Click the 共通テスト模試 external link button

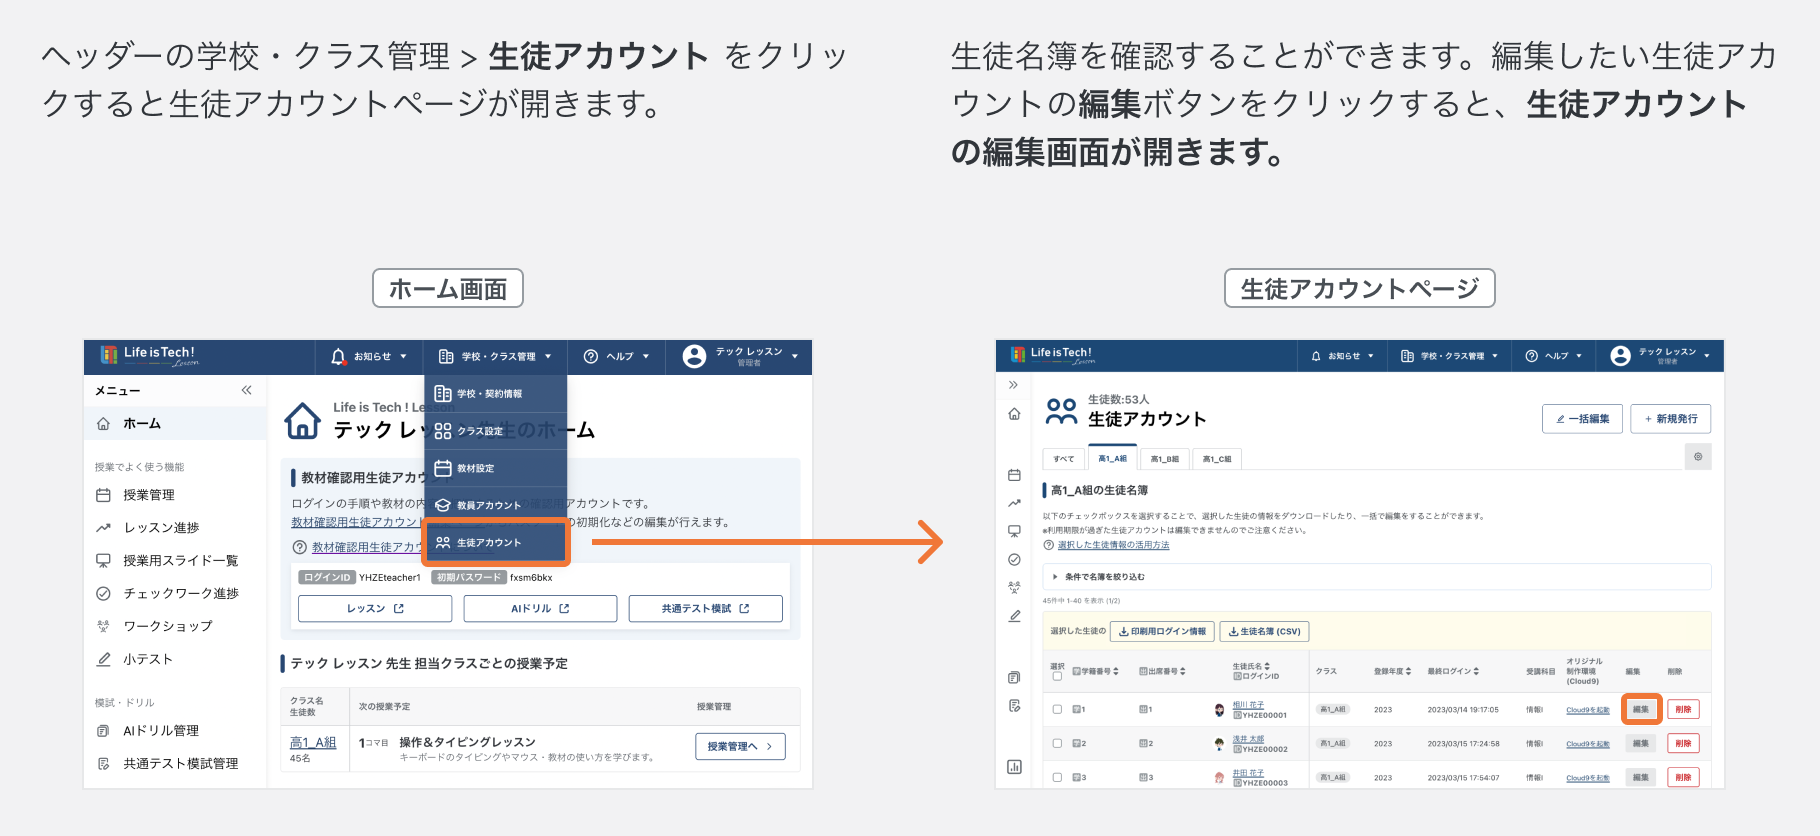pos(705,608)
